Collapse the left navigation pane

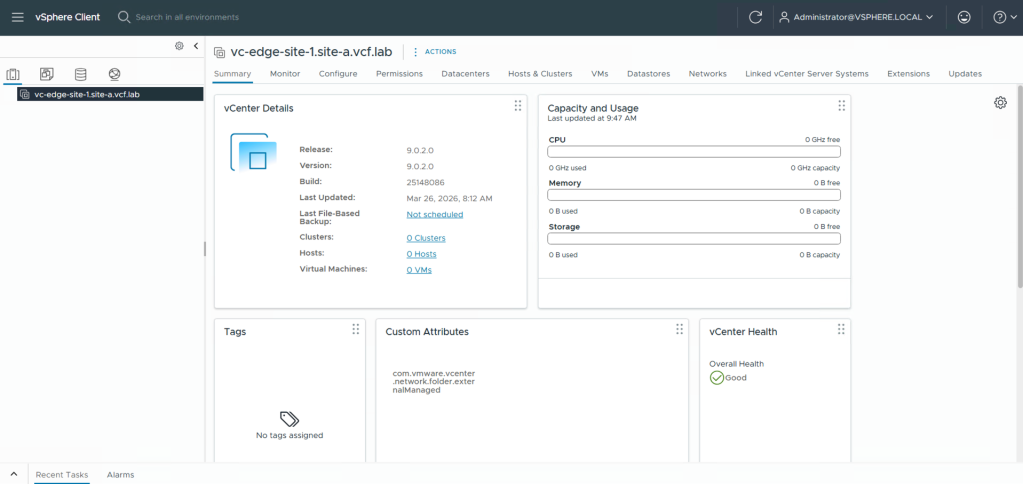point(196,46)
